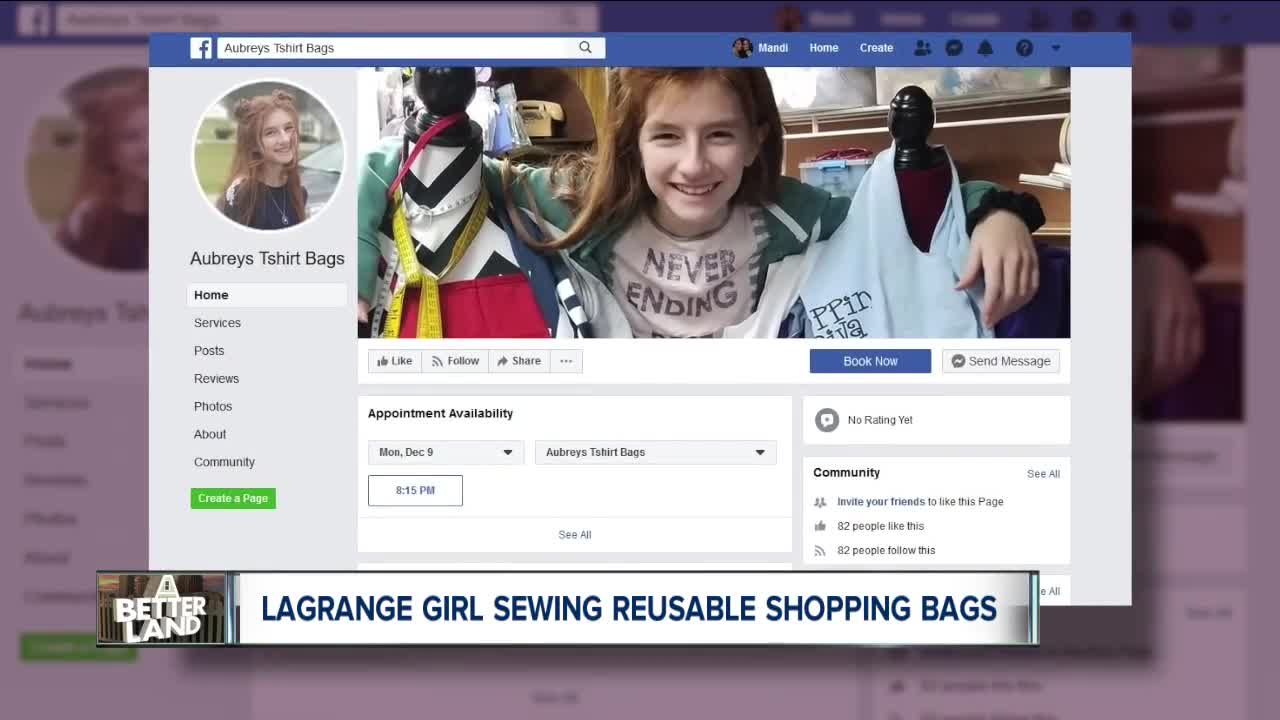The height and width of the screenshot is (720, 1280).
Task: Open the more options ellipsis button
Action: point(566,361)
